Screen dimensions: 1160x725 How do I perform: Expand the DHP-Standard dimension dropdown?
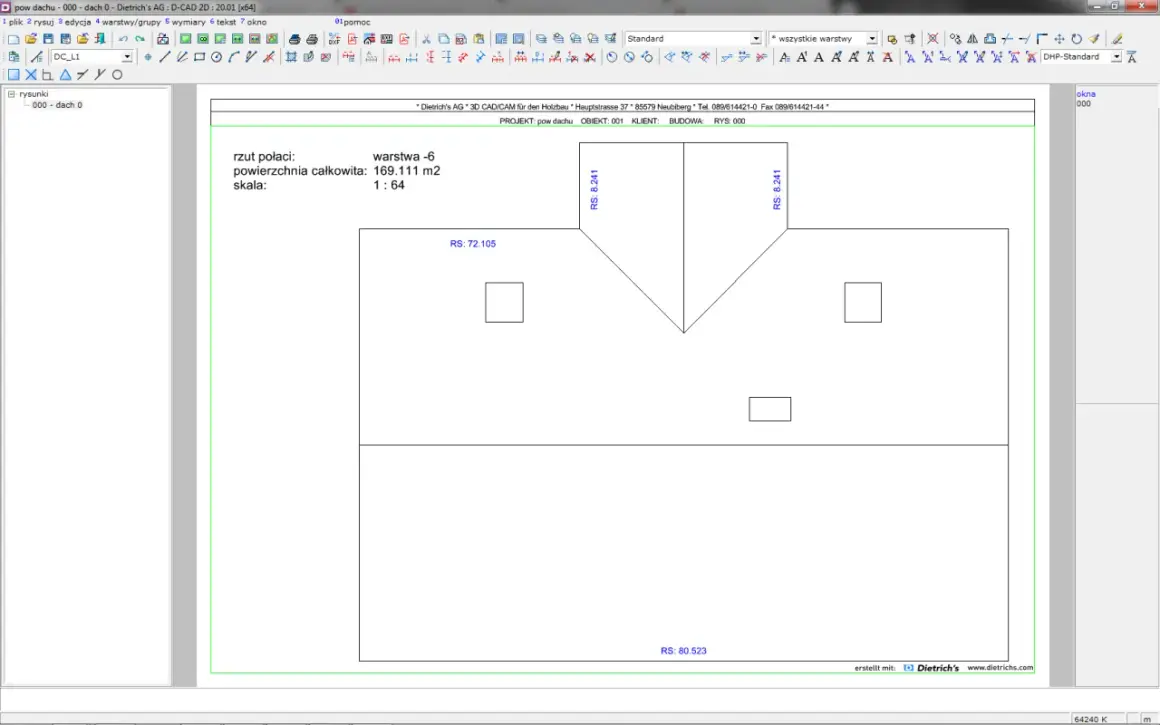(x=1116, y=57)
